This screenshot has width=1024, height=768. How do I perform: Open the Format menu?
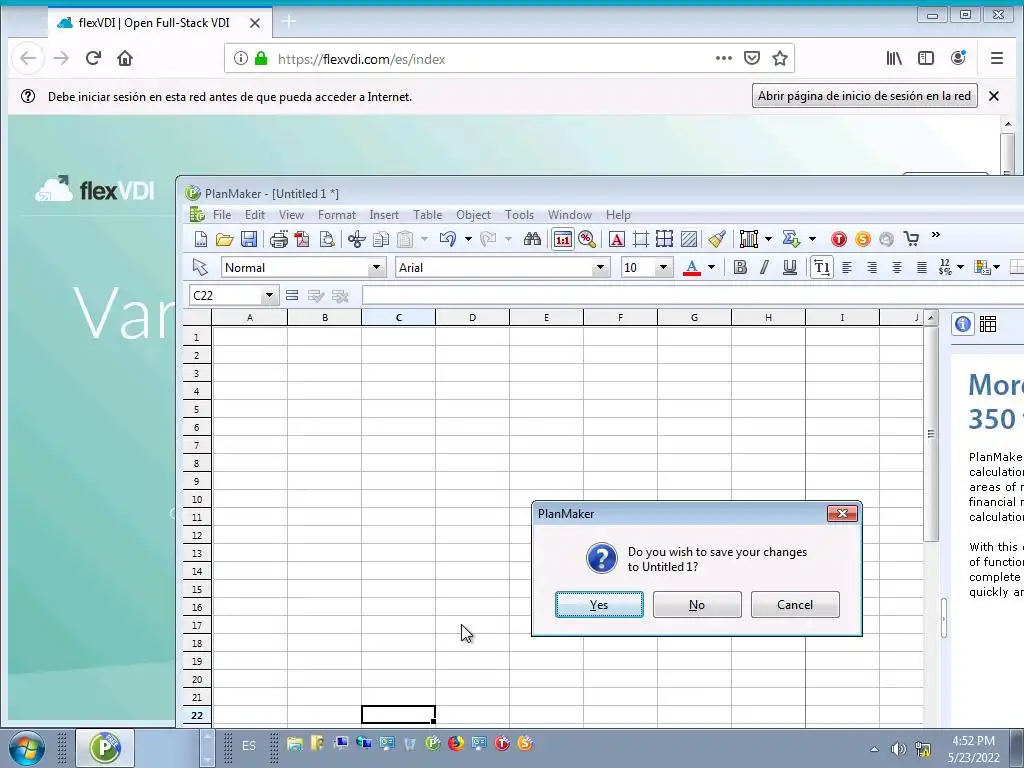(x=337, y=215)
